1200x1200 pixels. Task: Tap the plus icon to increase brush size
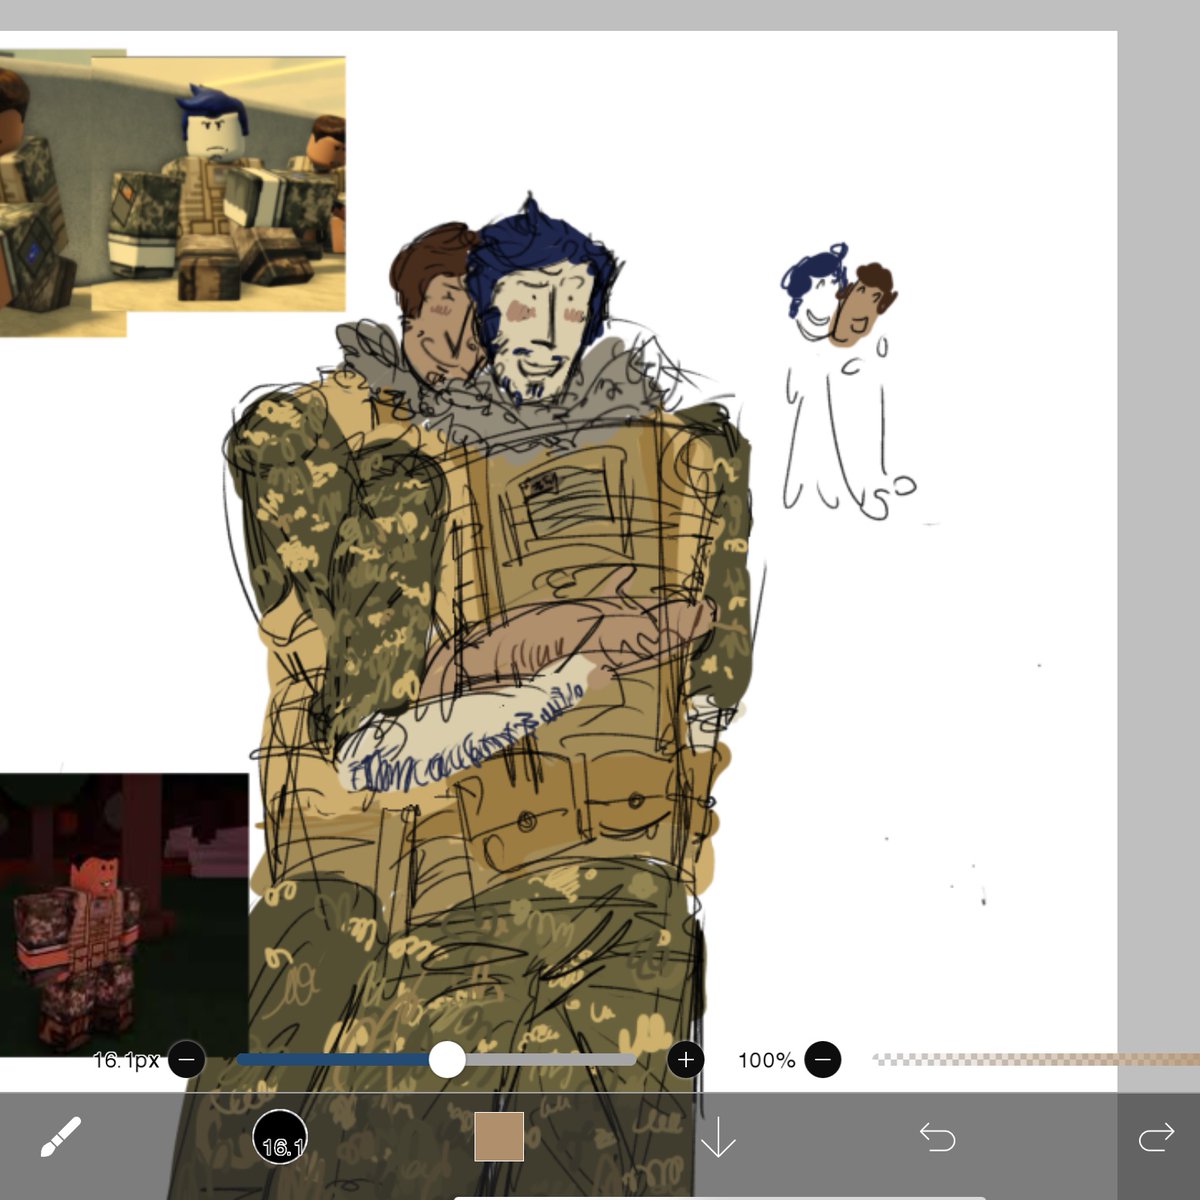686,1060
